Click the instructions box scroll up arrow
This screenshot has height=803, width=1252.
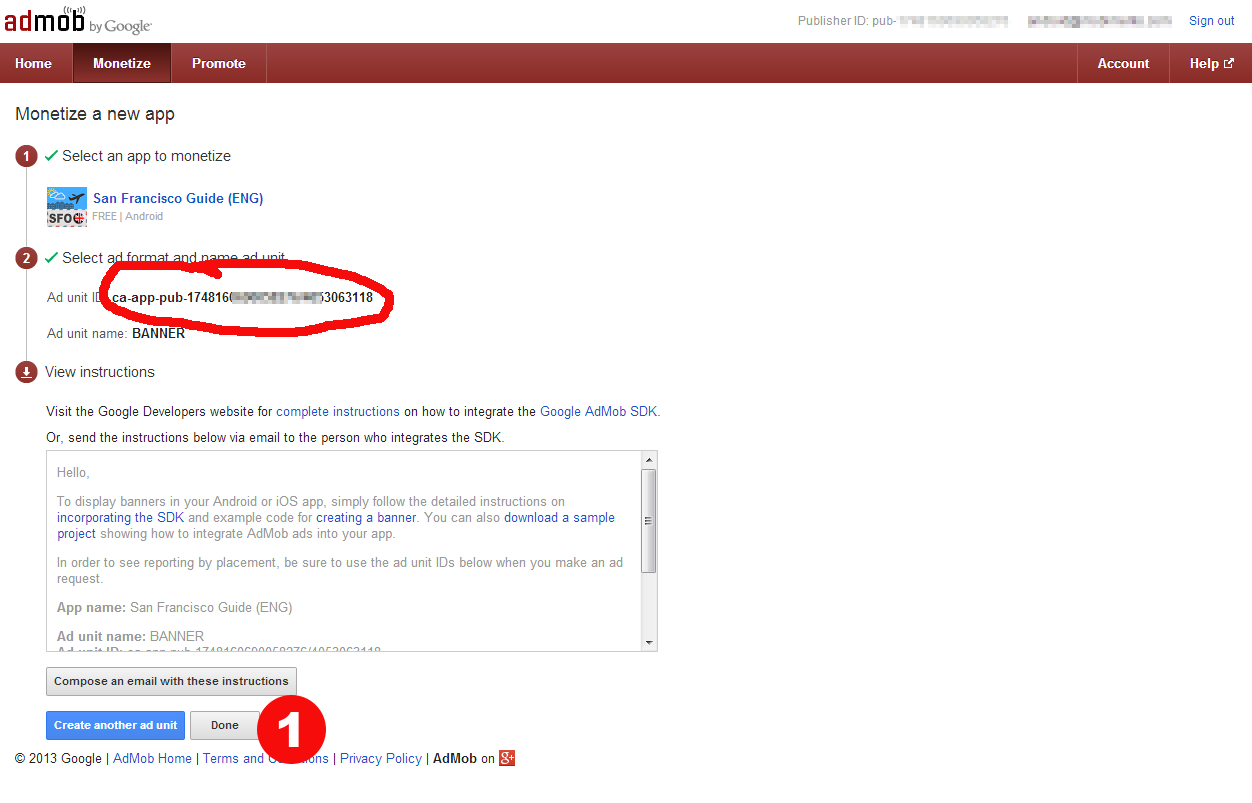point(648,460)
